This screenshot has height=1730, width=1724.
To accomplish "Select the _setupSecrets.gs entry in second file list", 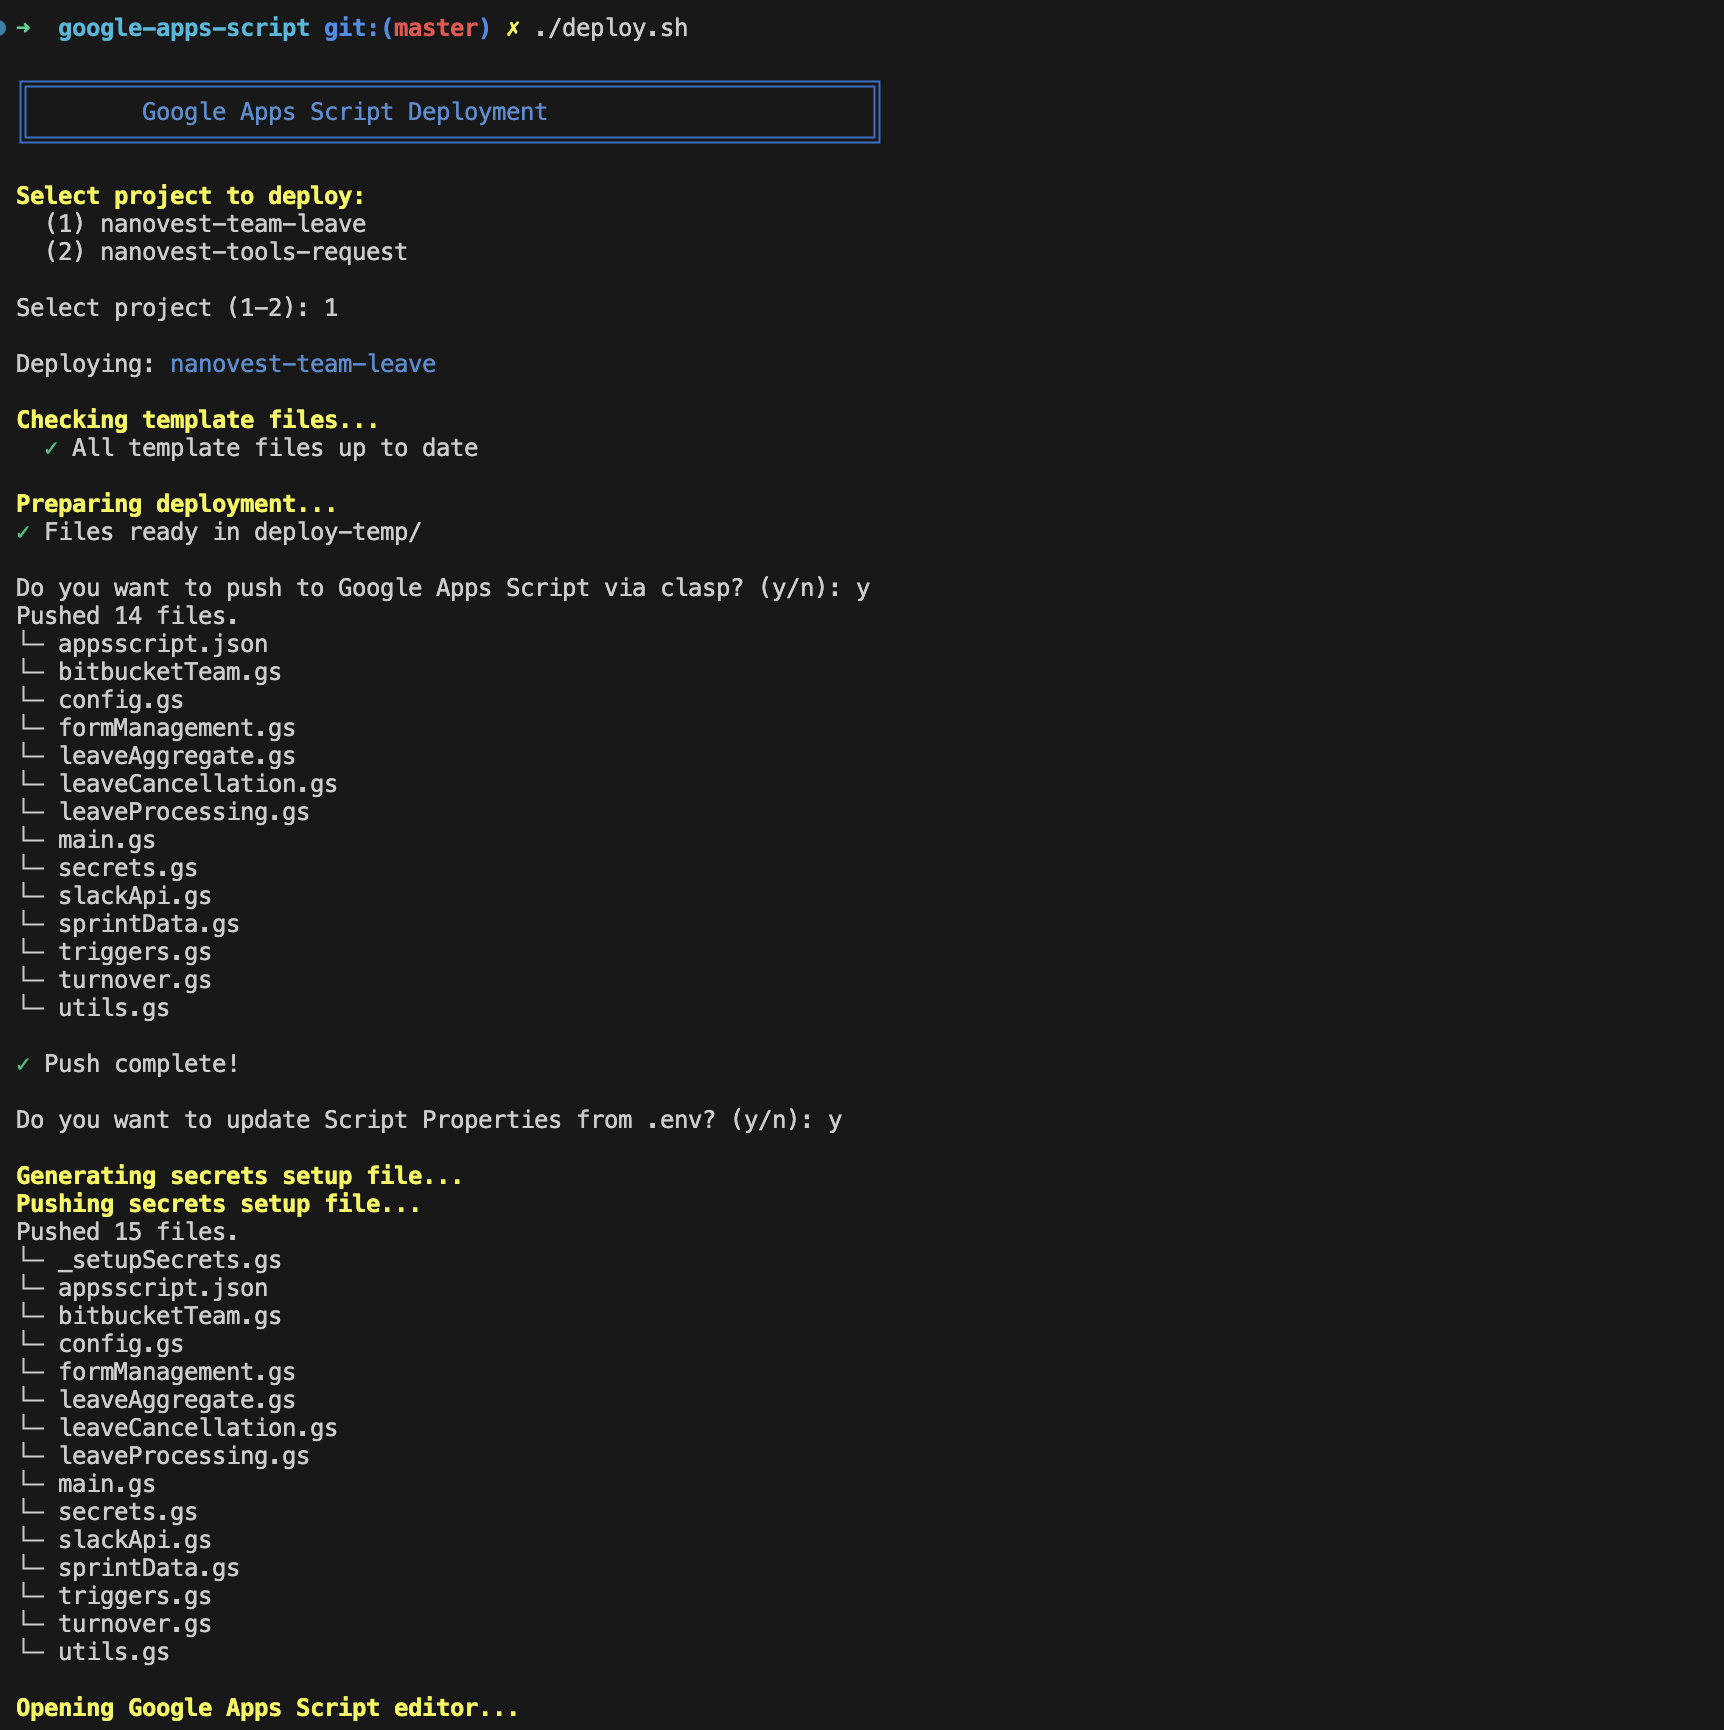I will 170,1259.
